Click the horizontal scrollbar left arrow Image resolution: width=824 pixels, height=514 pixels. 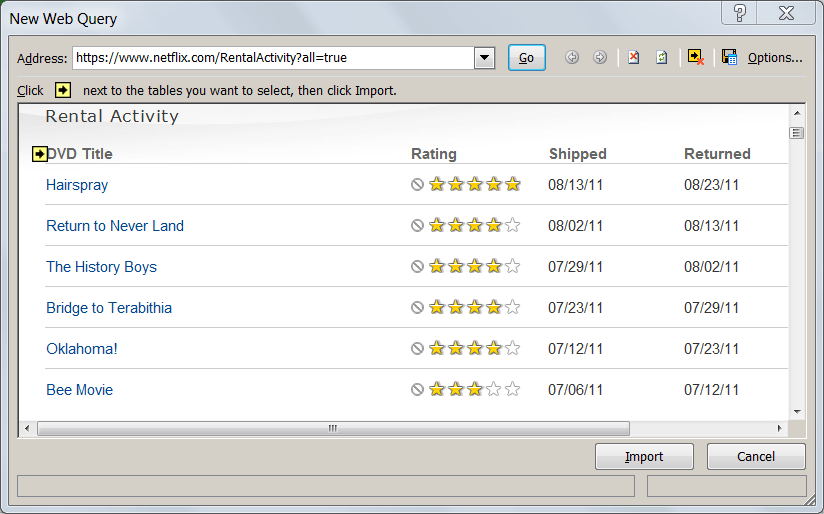coord(27,428)
